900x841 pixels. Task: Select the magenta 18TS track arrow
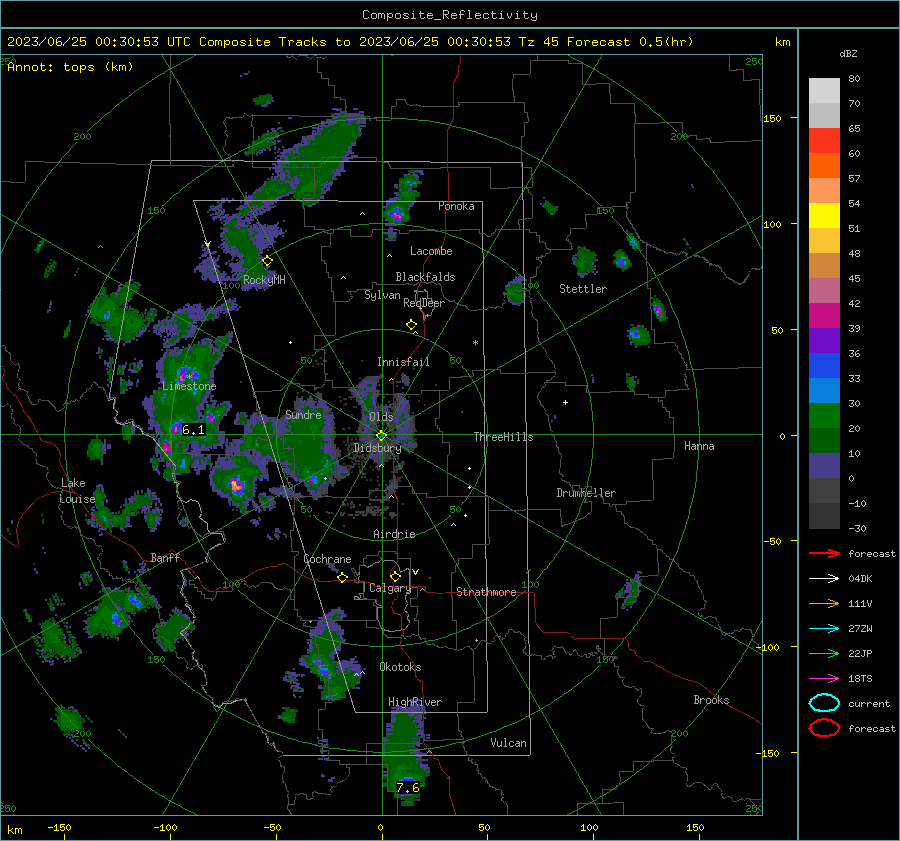pos(824,679)
